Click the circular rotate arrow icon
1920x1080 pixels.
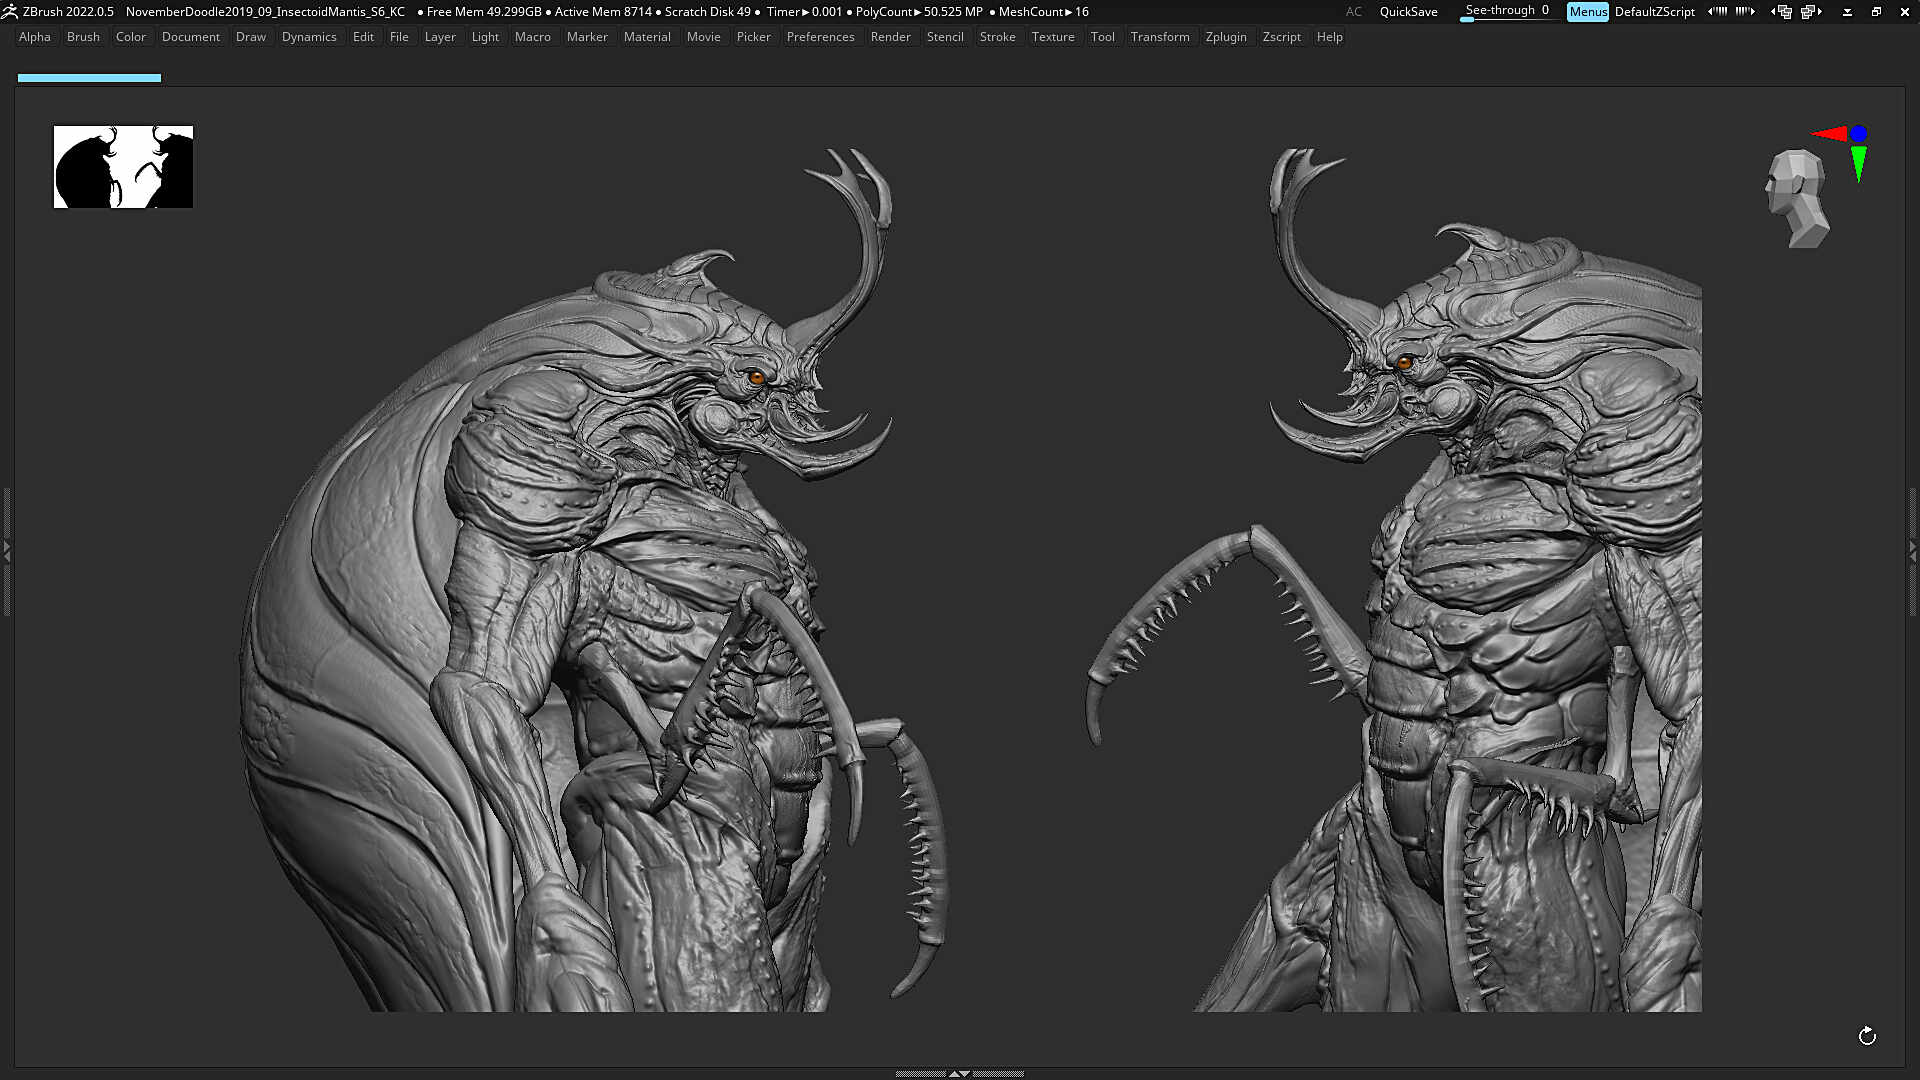click(x=1867, y=1036)
